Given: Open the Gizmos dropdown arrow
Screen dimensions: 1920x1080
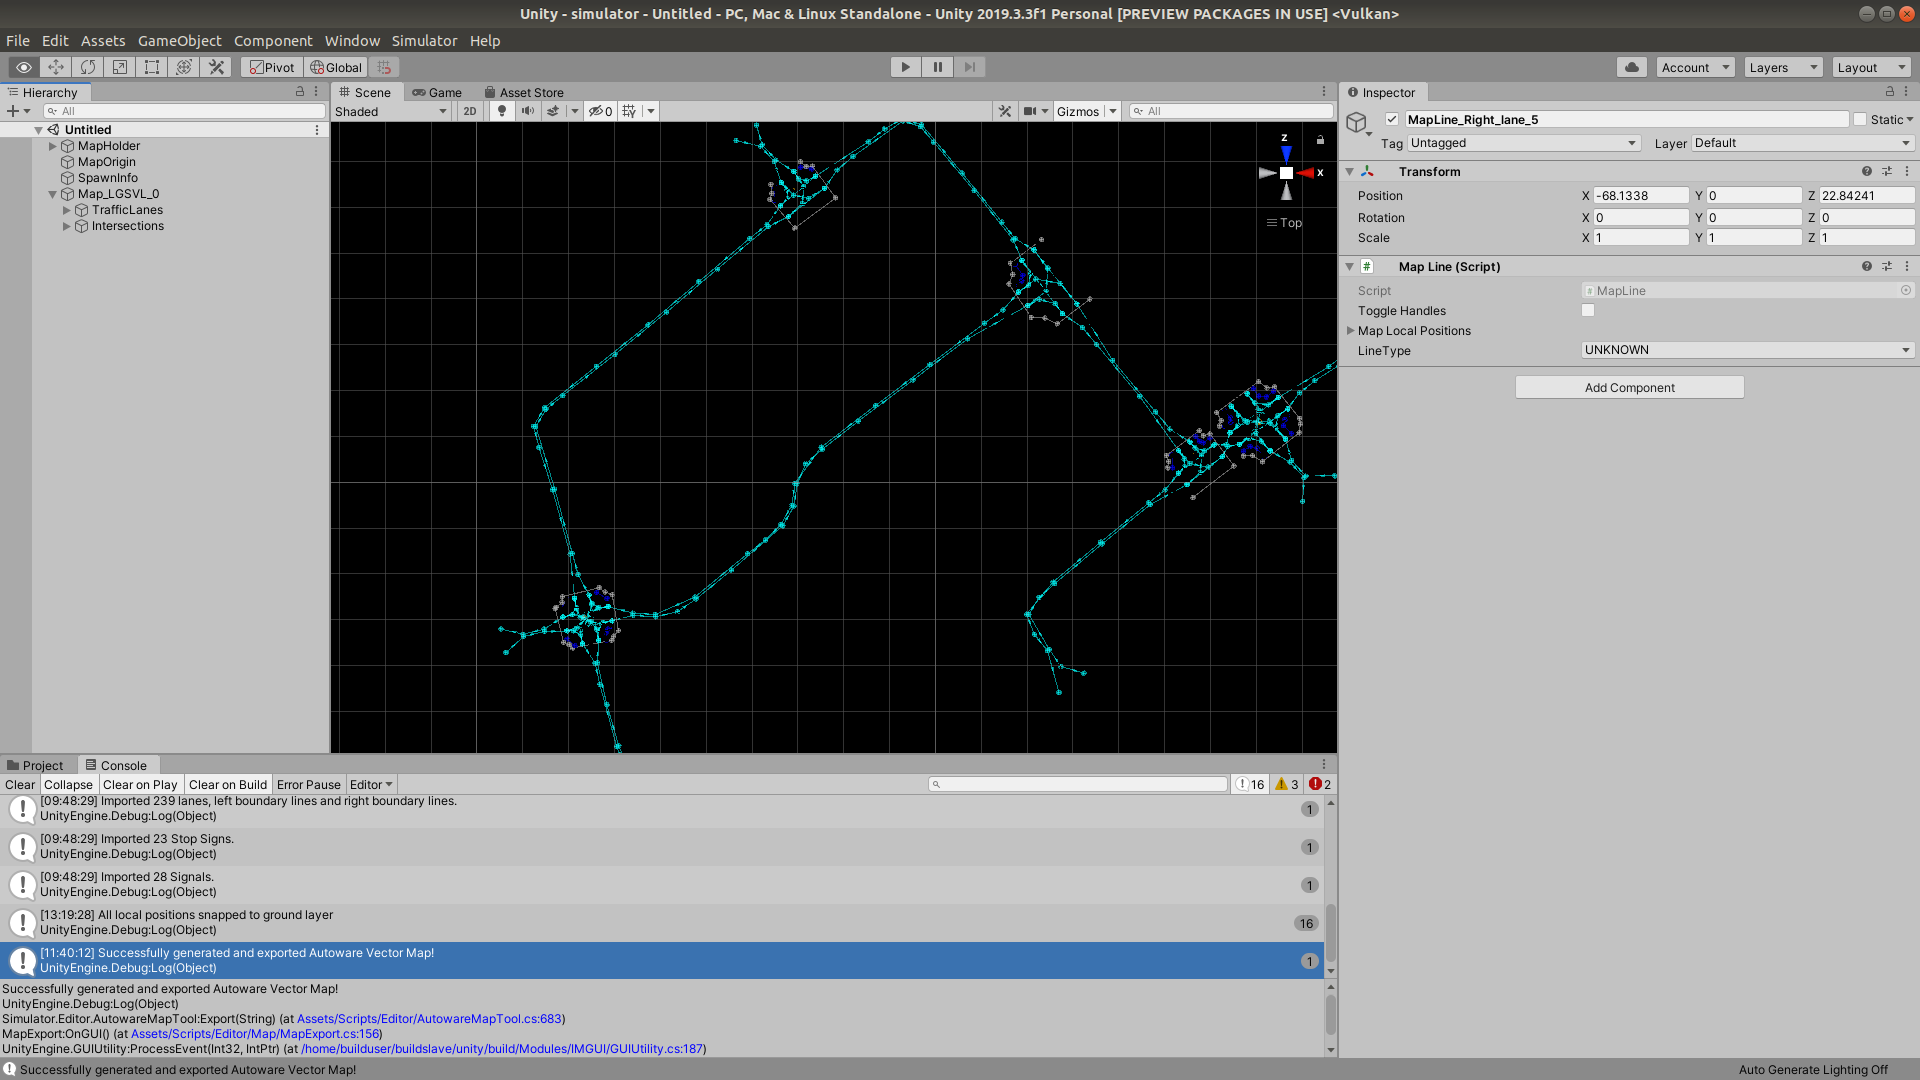Looking at the screenshot, I should coord(1113,111).
